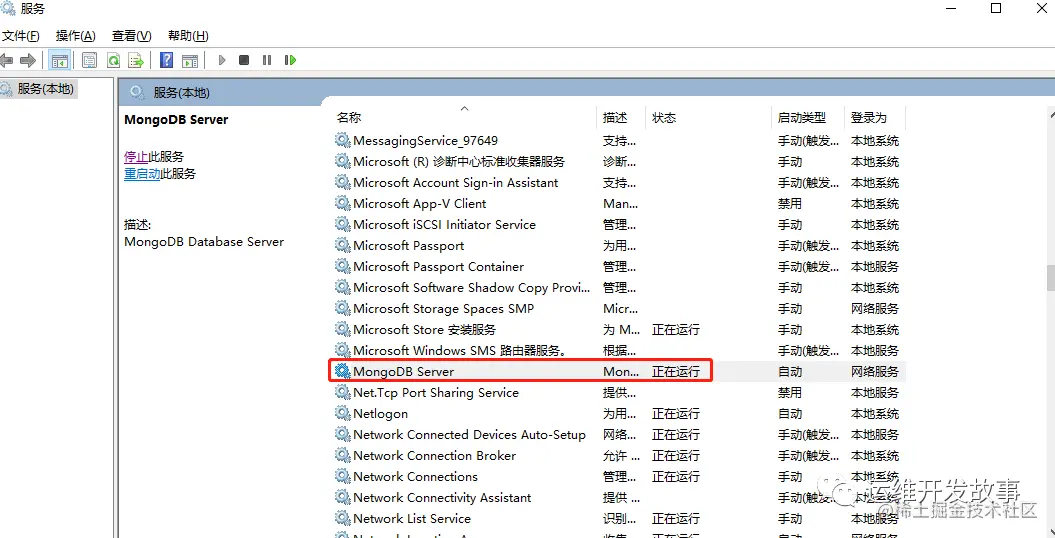Toggle the Show/Hide Console Tree toolbar icon
Image resolution: width=1055 pixels, height=538 pixels.
[x=60, y=61]
